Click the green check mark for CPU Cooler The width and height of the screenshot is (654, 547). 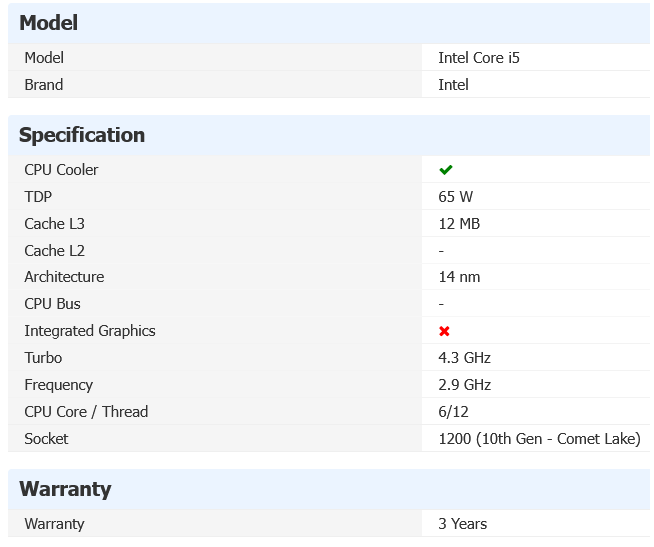[x=446, y=170]
